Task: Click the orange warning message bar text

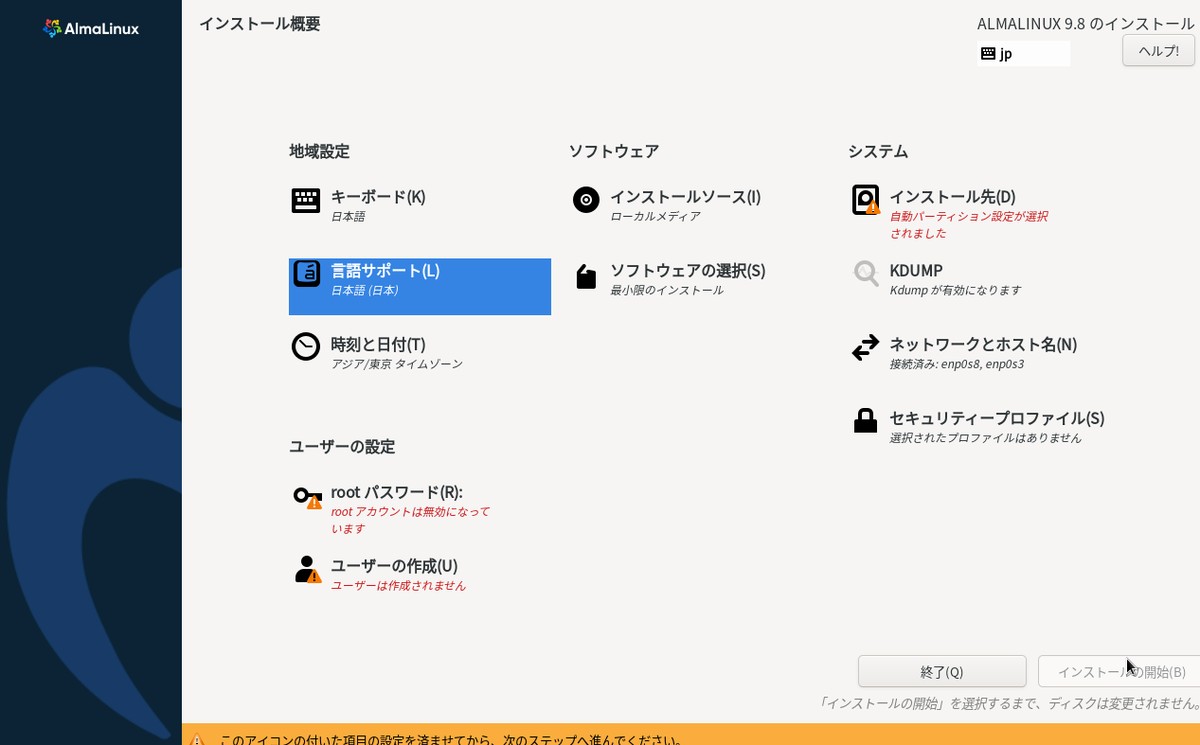Action: coord(452,740)
